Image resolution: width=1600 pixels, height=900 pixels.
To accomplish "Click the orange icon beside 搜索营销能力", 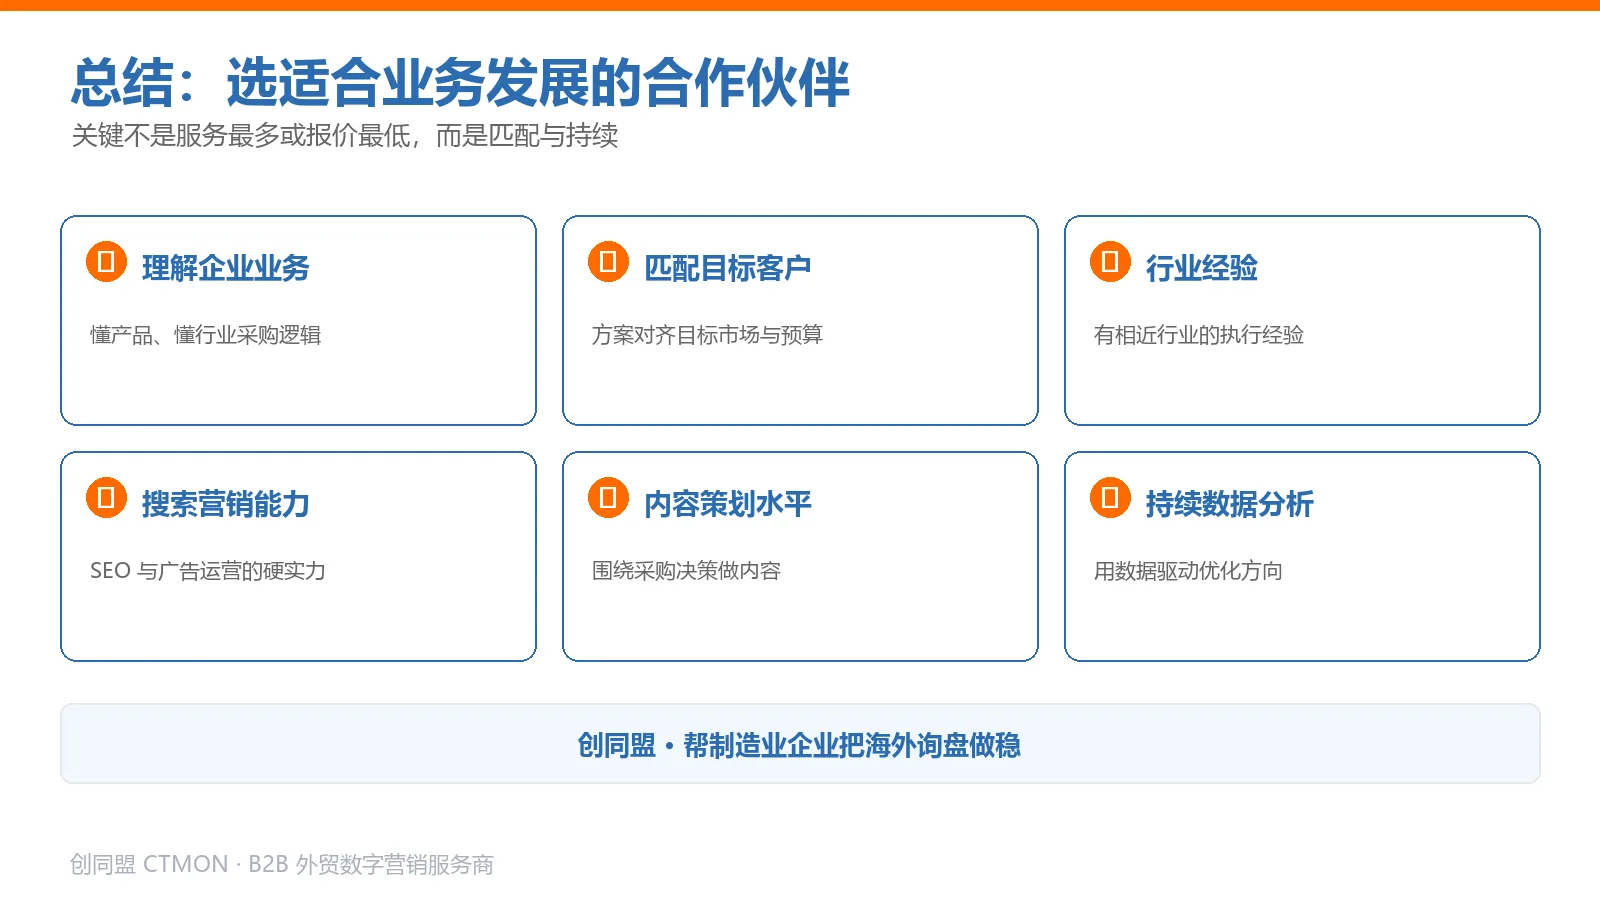I will pos(106,498).
